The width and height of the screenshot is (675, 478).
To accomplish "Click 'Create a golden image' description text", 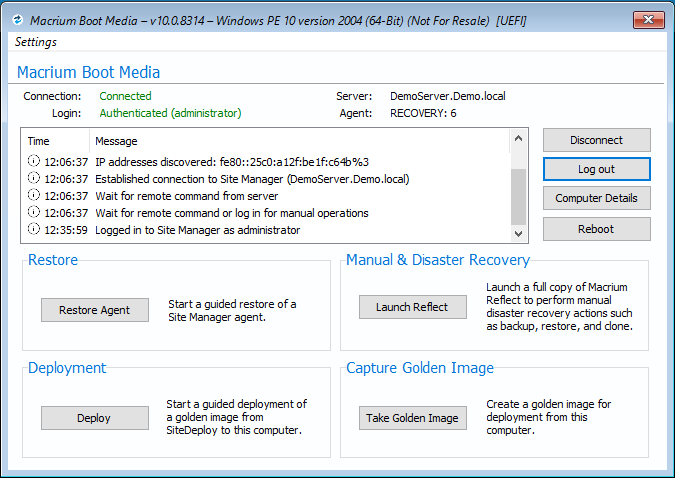I will pyautogui.click(x=548, y=417).
